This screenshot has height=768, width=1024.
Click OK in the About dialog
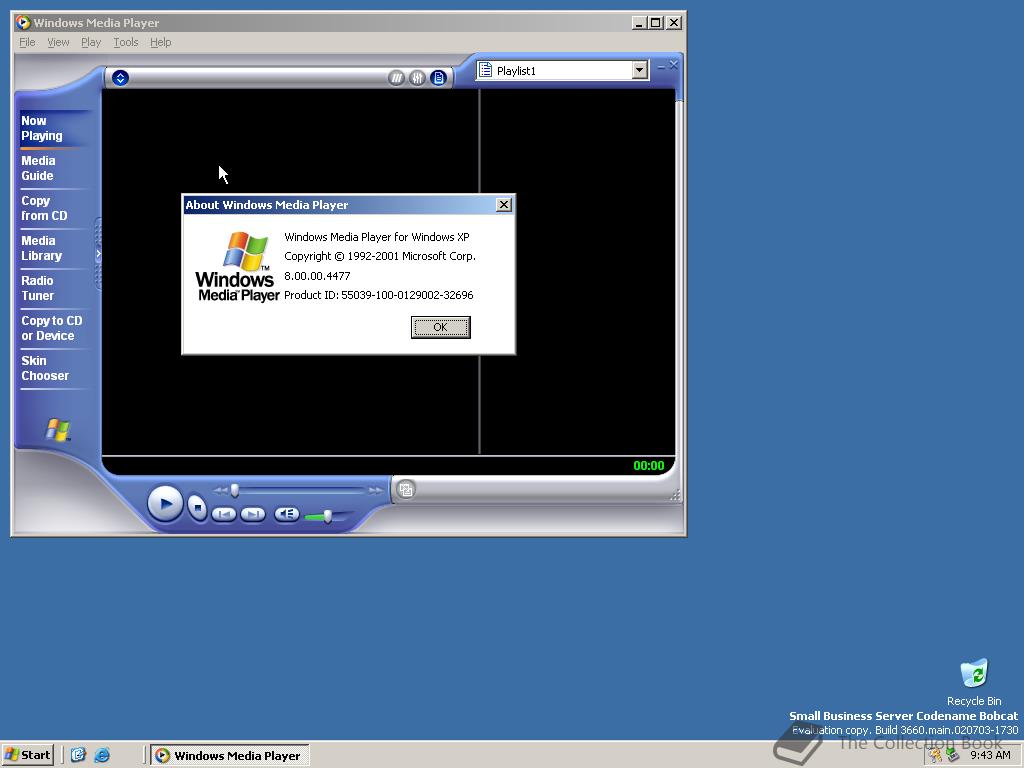441,327
